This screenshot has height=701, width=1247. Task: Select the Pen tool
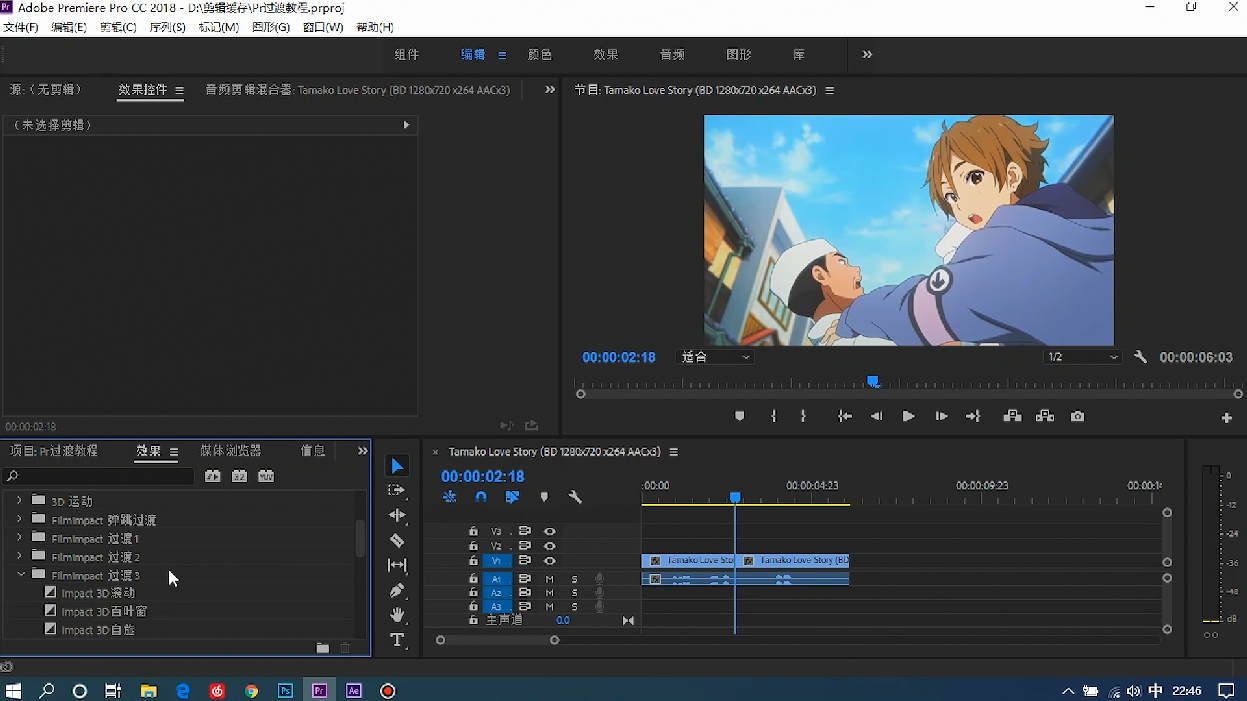[x=397, y=590]
